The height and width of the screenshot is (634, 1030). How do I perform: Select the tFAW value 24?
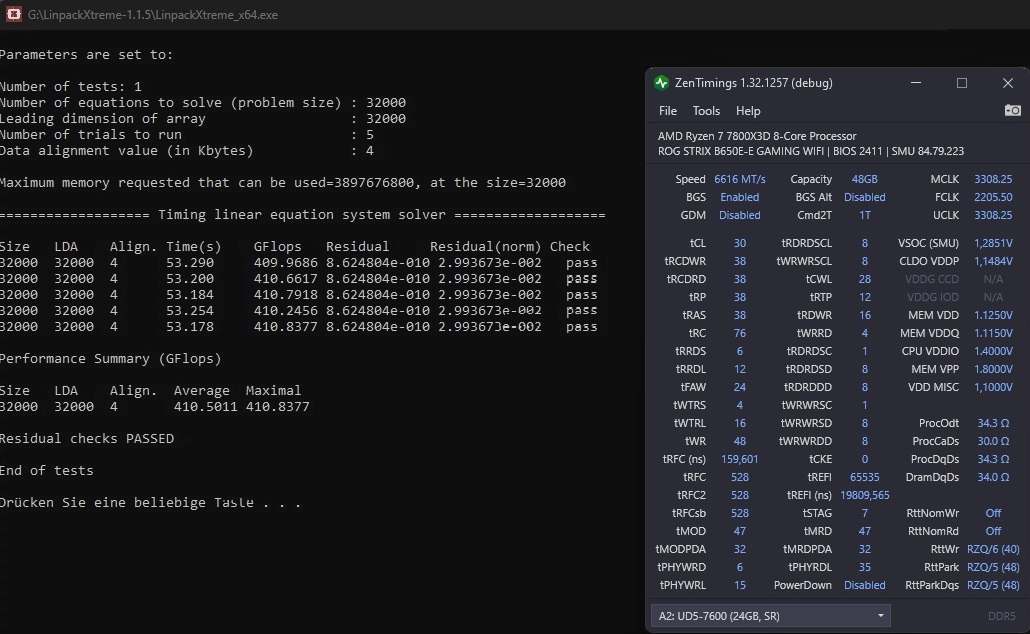[x=740, y=387]
